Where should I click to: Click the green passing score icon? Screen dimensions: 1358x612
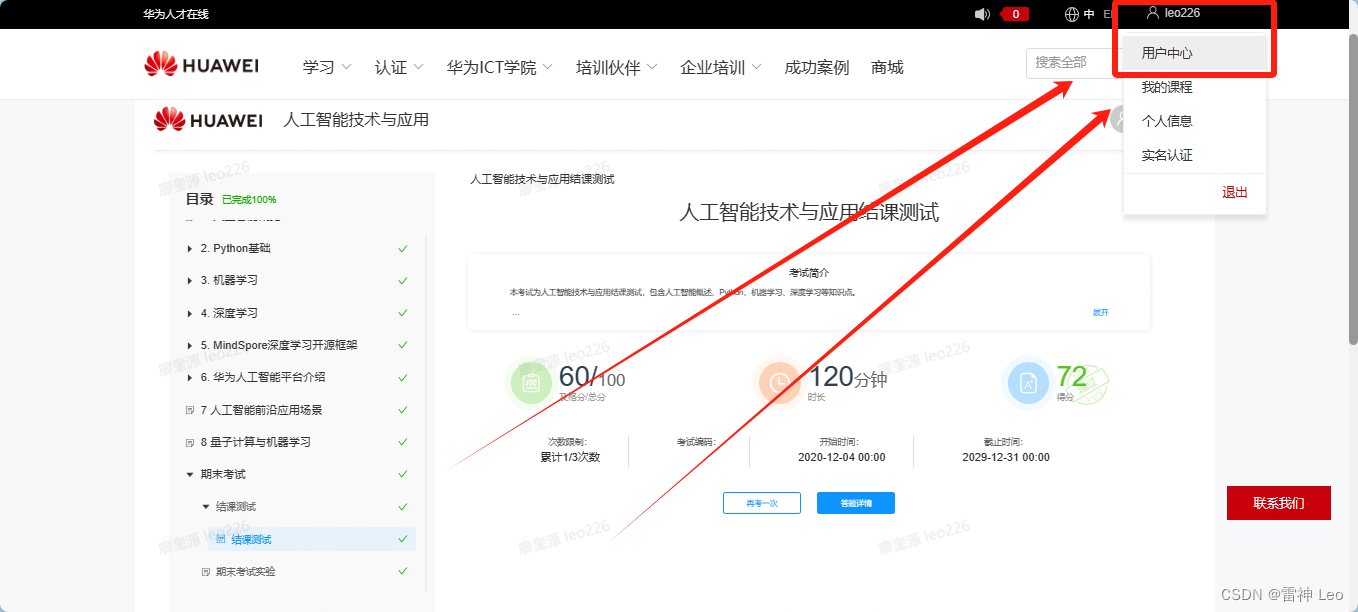pos(533,383)
